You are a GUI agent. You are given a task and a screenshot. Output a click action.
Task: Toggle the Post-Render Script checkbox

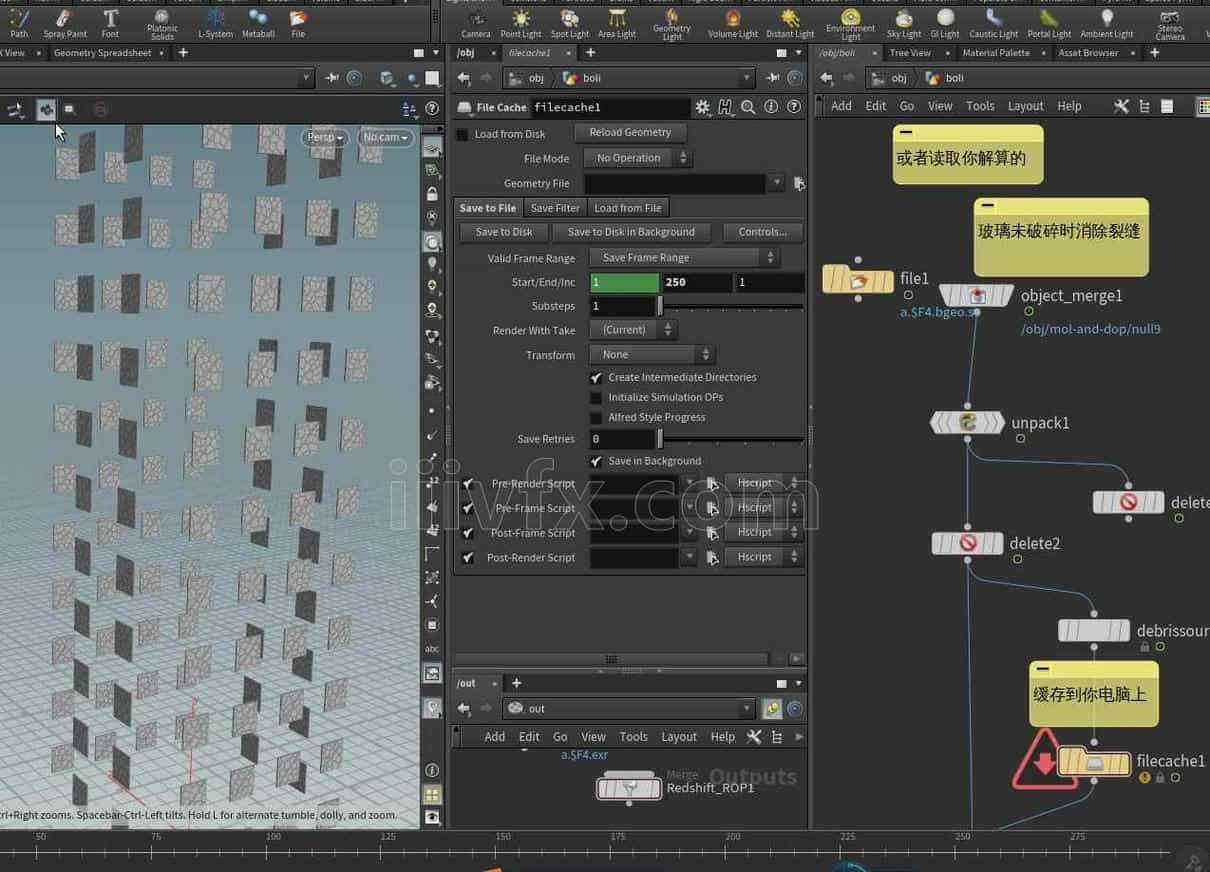(x=468, y=557)
